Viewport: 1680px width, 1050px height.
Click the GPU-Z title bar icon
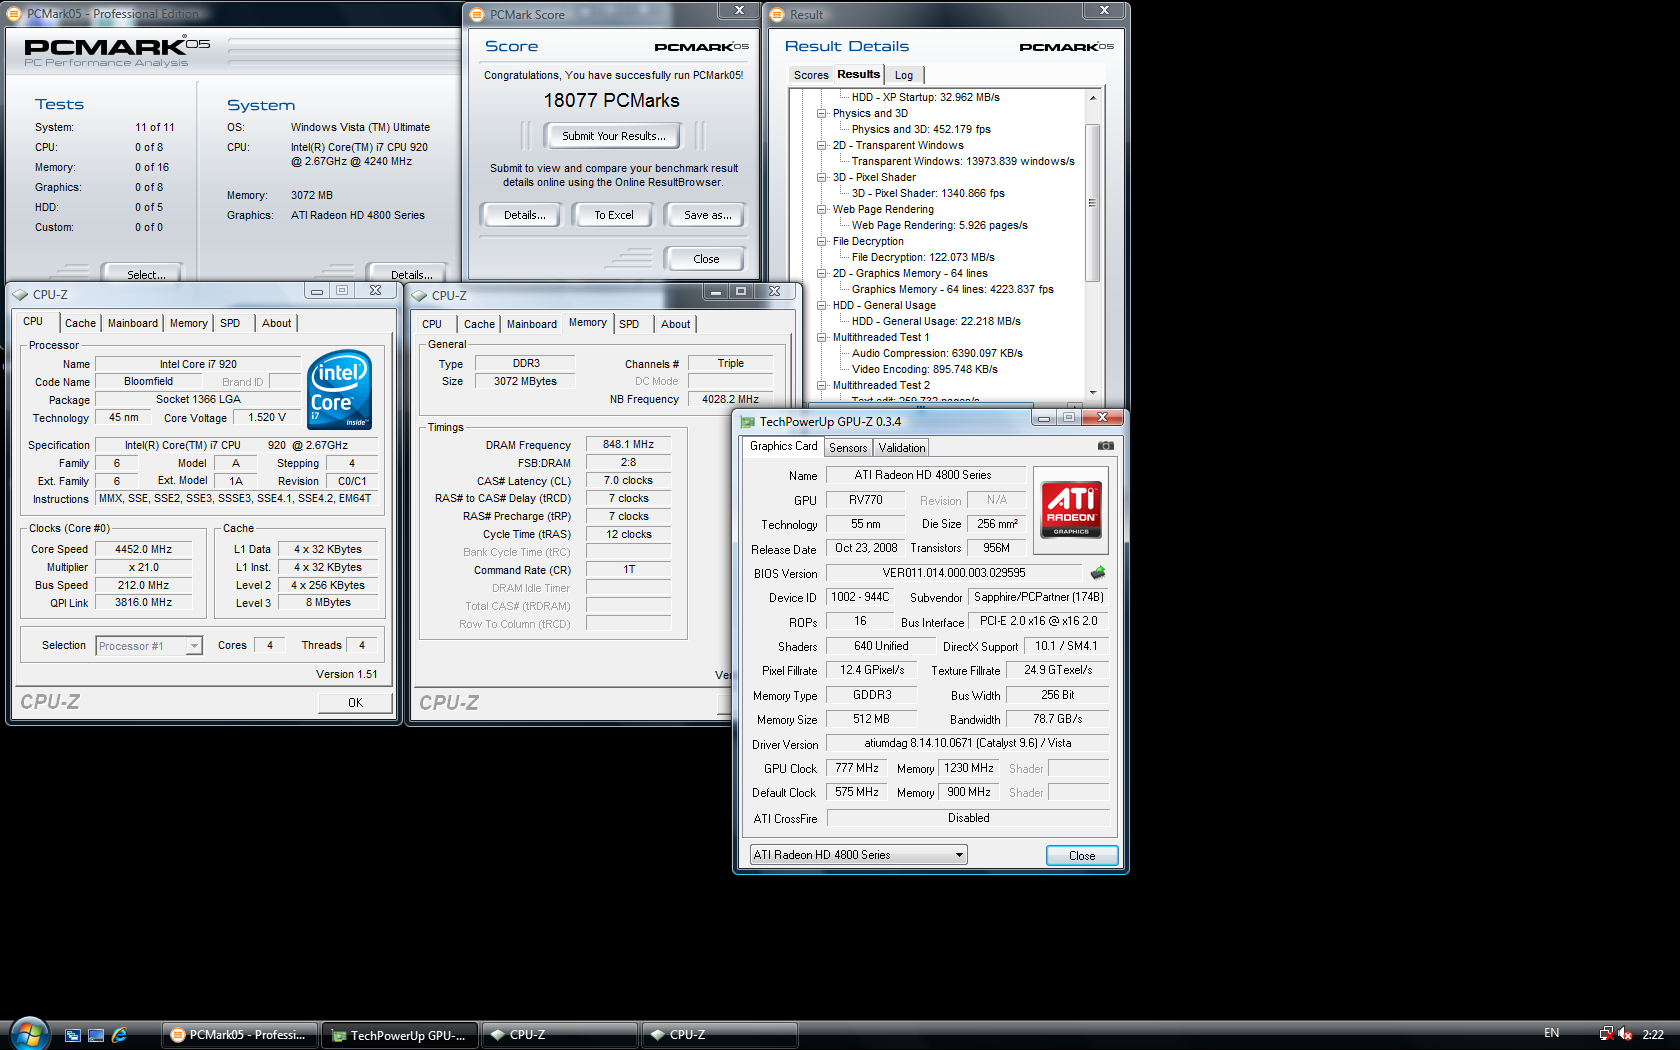tap(748, 422)
